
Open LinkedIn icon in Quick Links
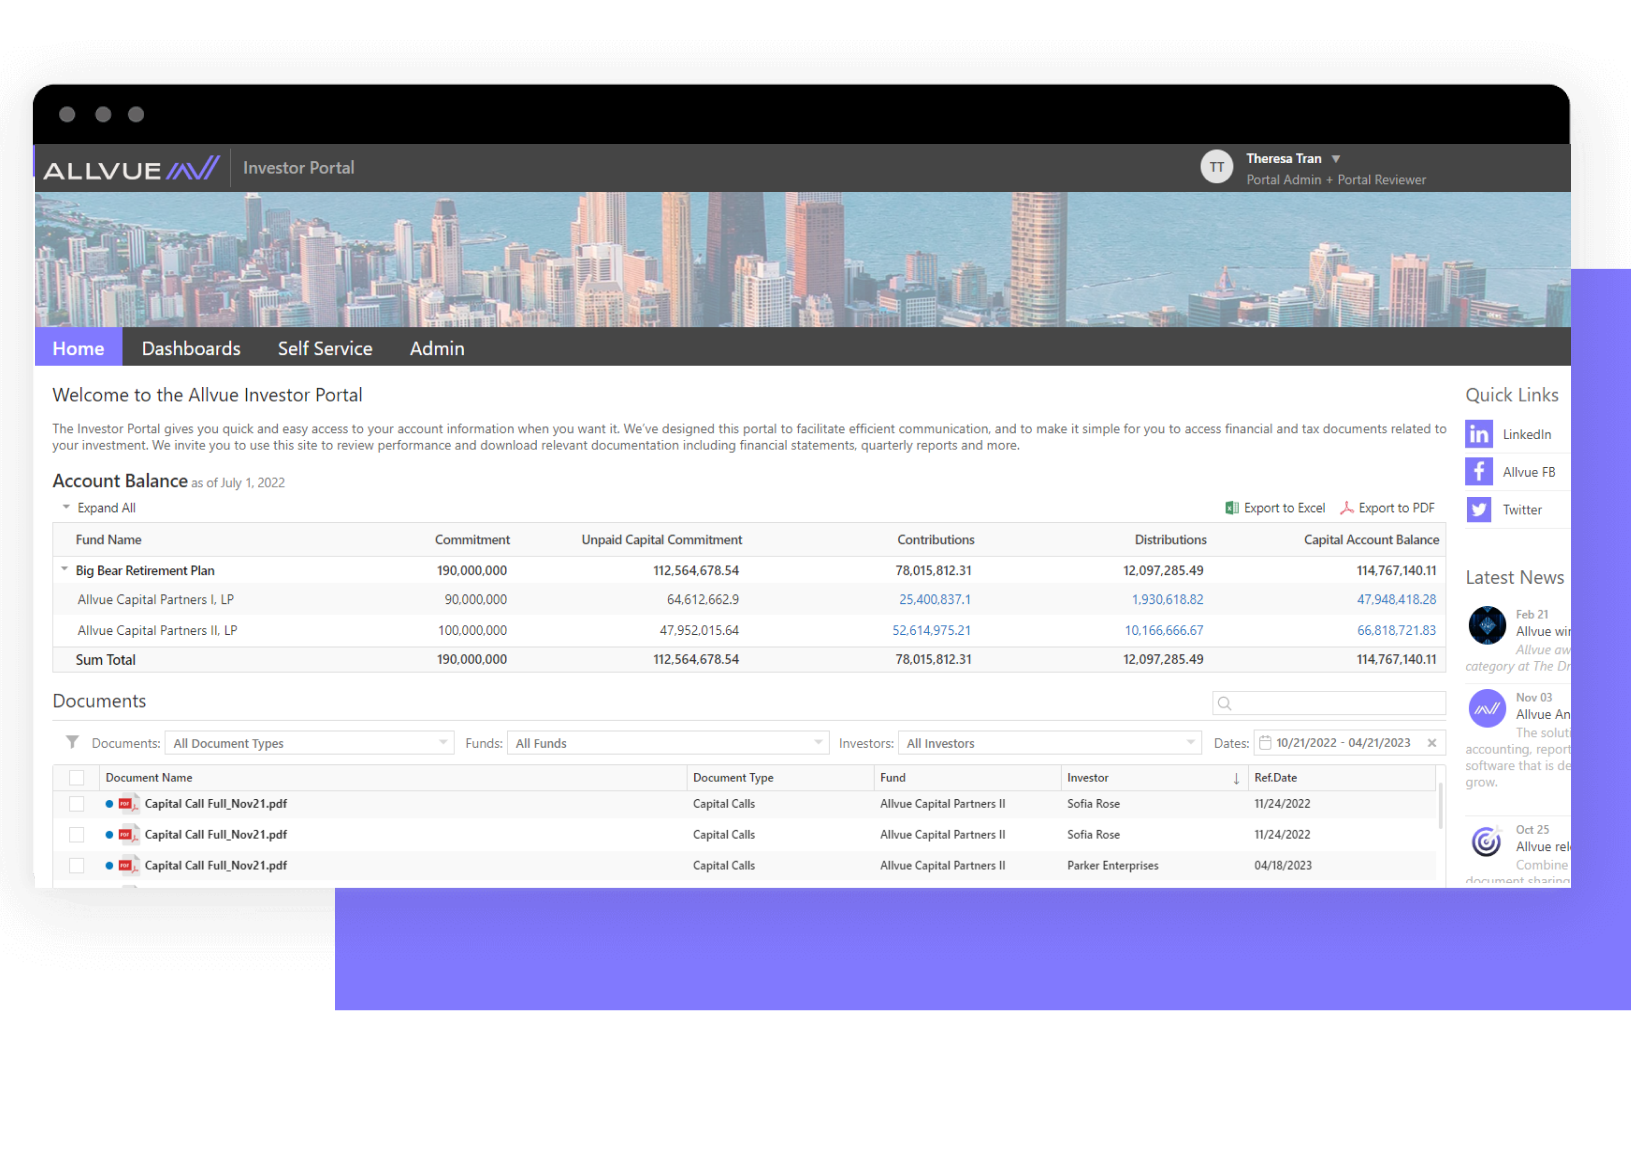1479,434
